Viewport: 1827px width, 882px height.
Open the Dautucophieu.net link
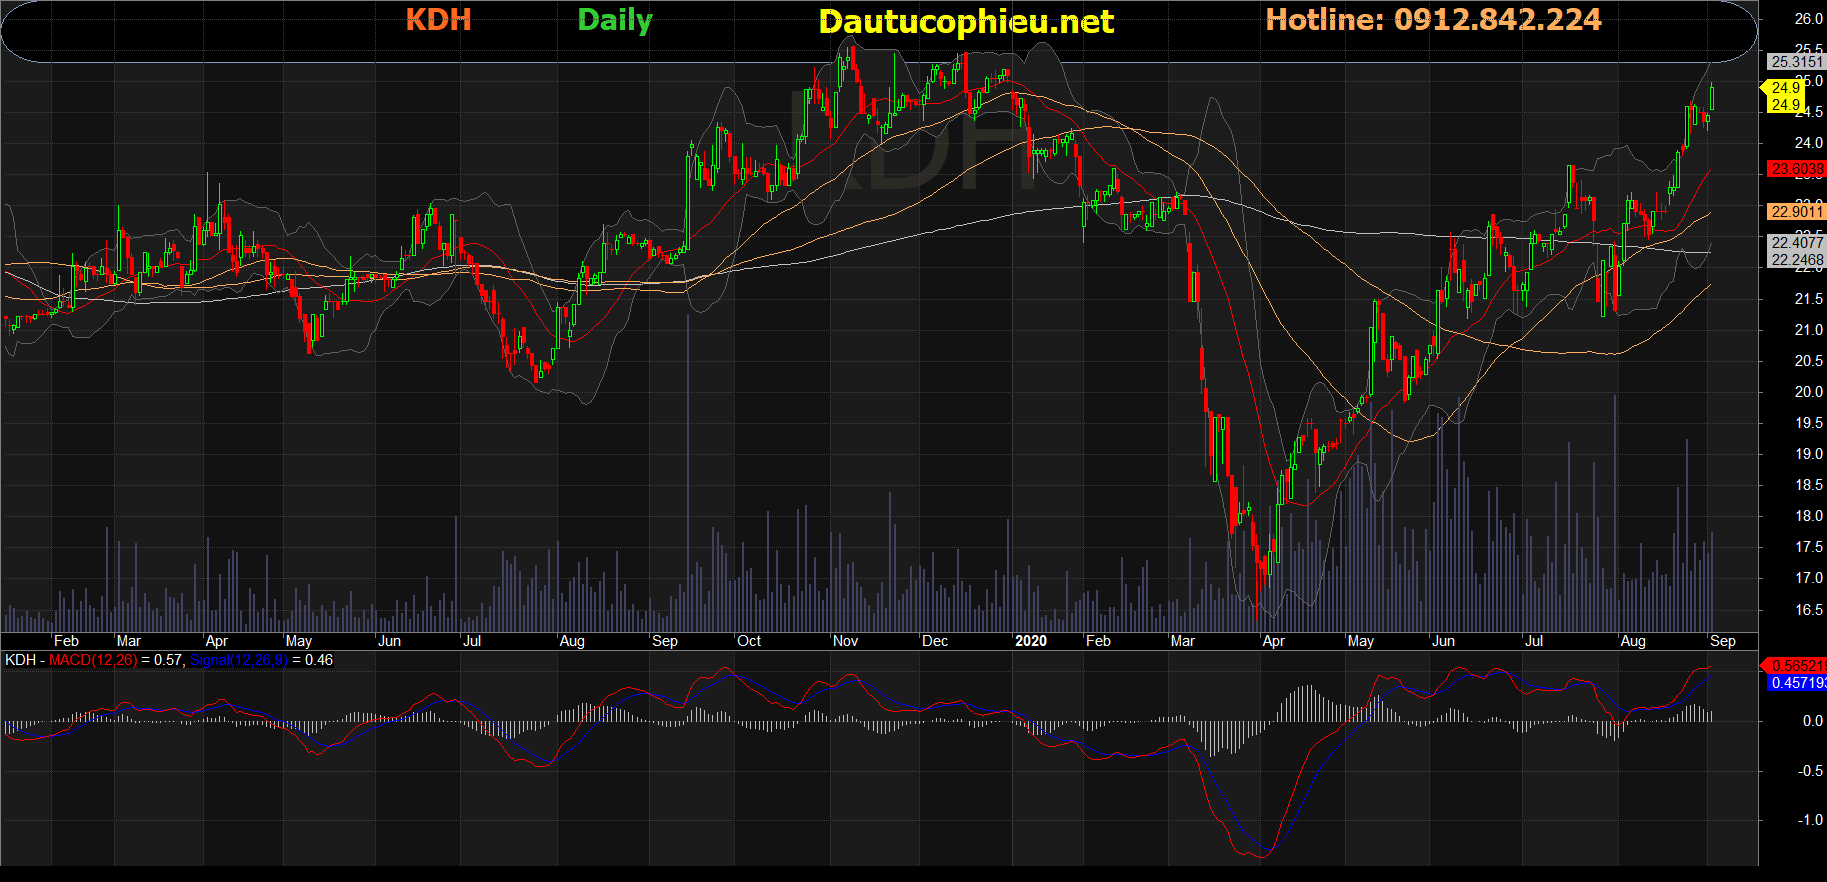[x=965, y=22]
